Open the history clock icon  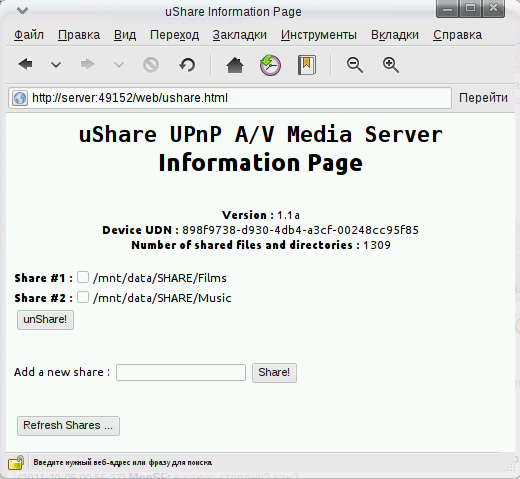pyautogui.click(x=270, y=65)
